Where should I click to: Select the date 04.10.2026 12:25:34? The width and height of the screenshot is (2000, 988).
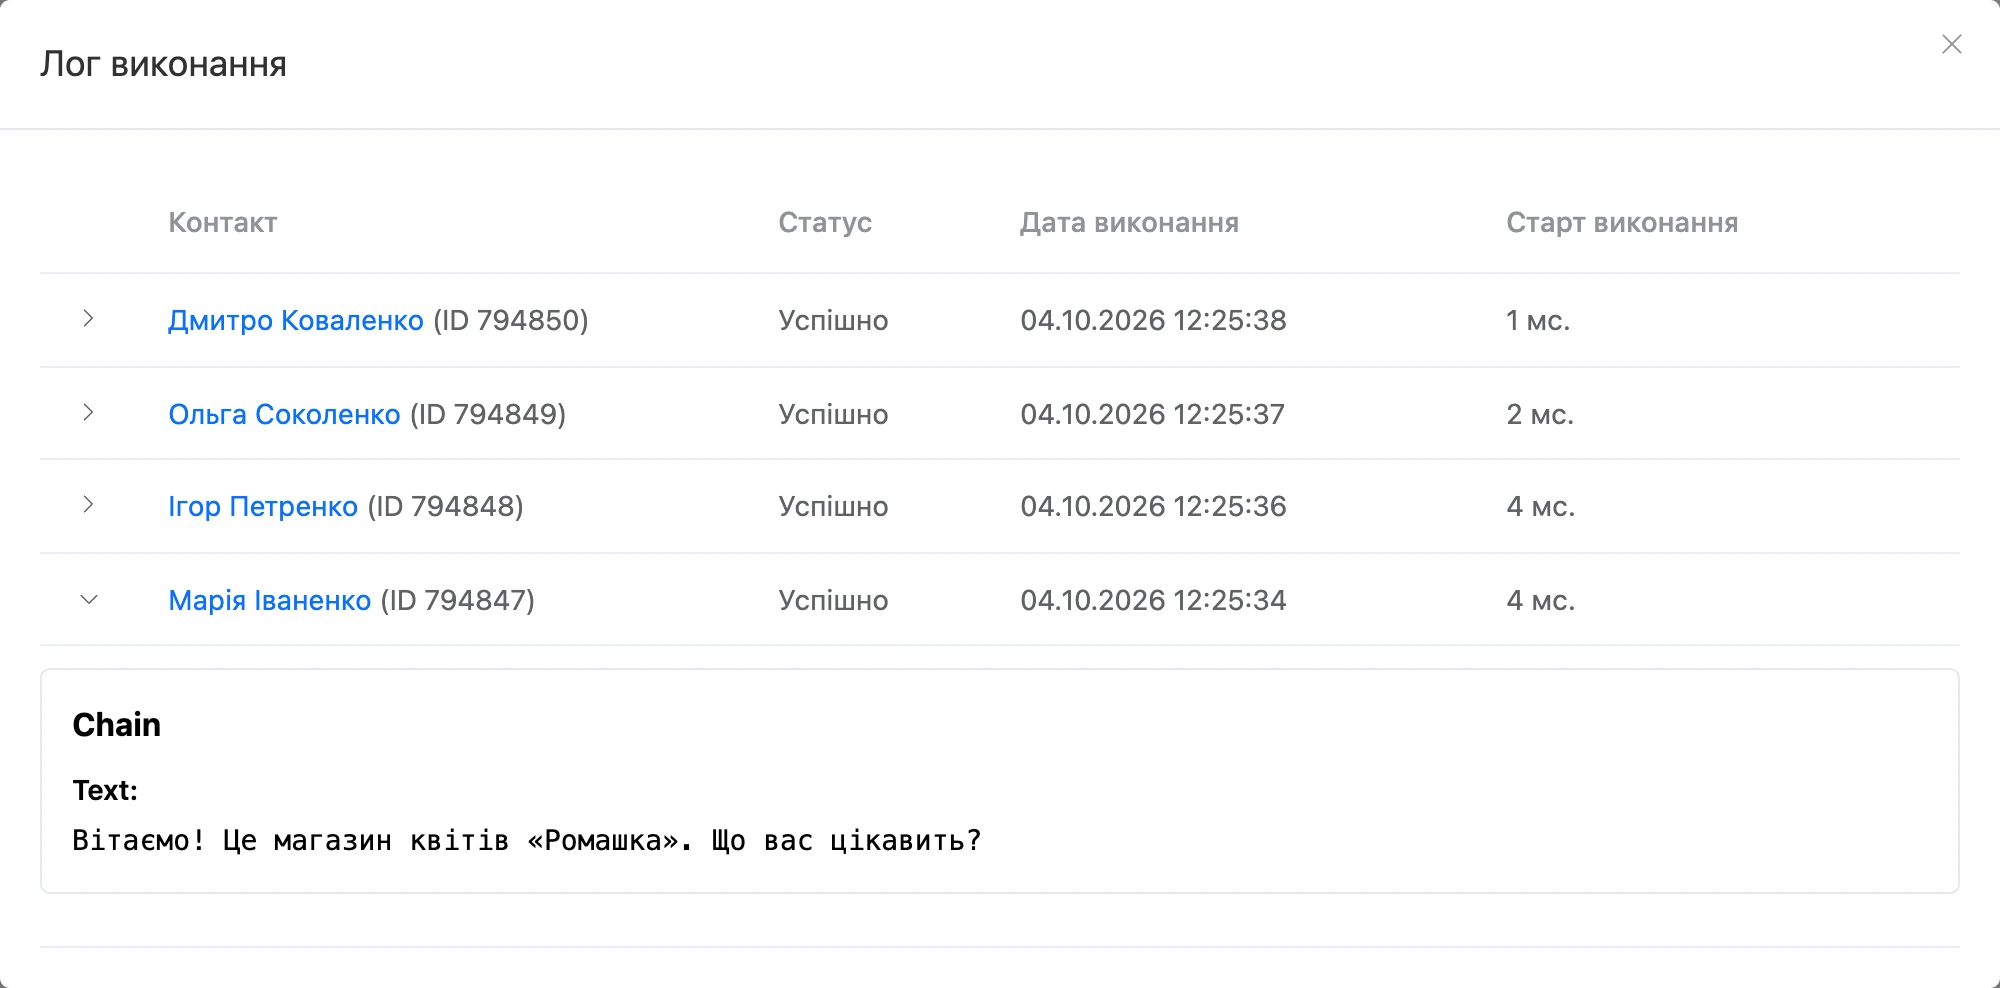coord(1153,601)
